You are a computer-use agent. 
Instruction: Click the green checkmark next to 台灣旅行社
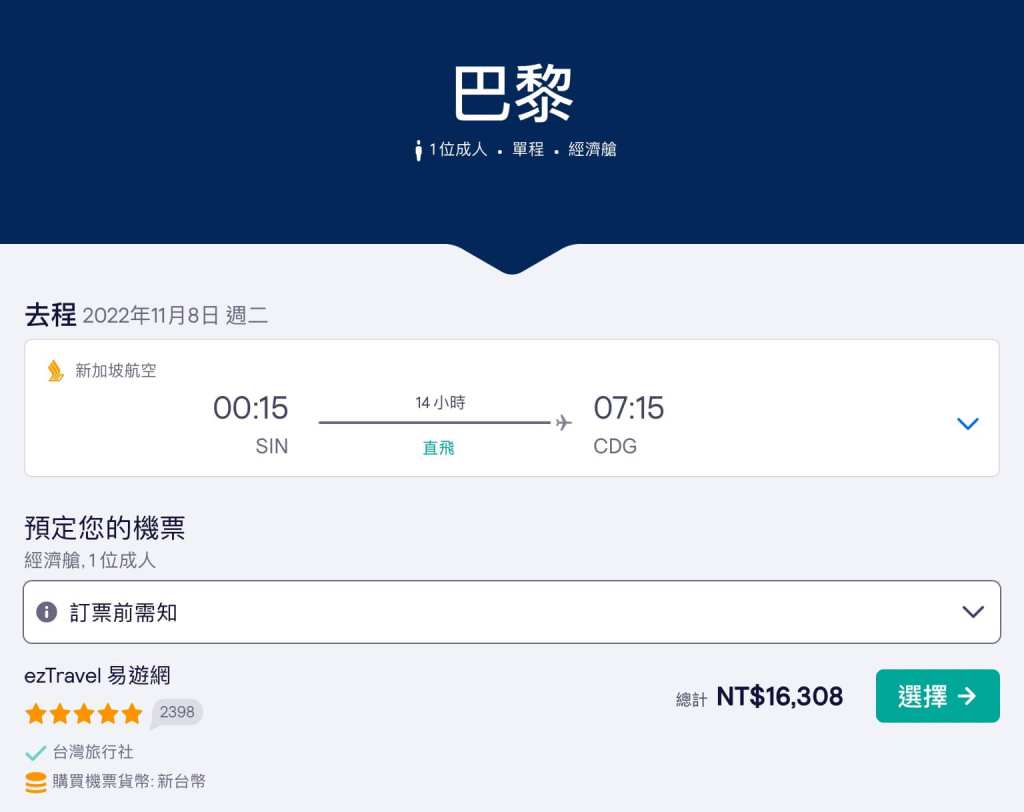pos(35,752)
